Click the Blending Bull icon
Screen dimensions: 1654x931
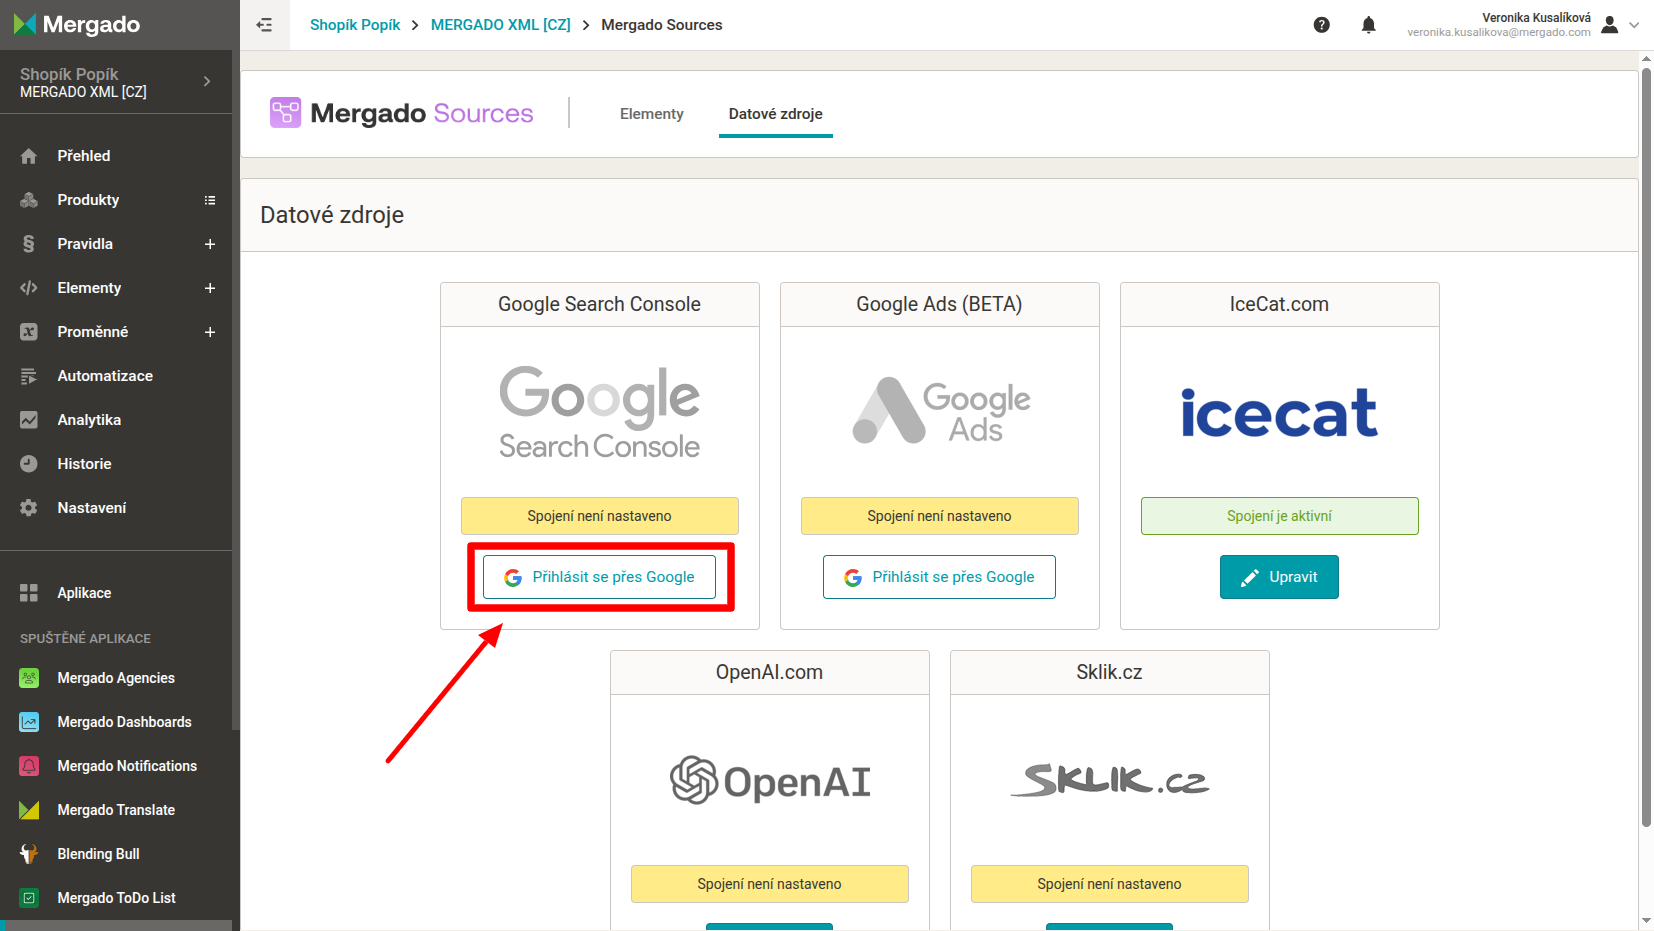[29, 854]
